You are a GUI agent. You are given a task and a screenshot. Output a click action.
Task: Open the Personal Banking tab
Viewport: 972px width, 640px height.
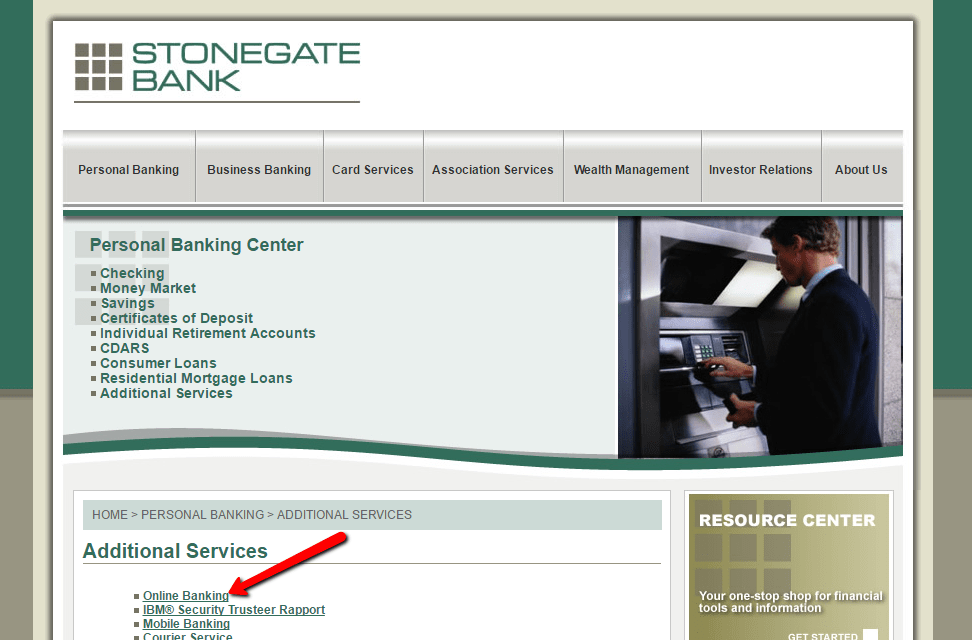(128, 169)
